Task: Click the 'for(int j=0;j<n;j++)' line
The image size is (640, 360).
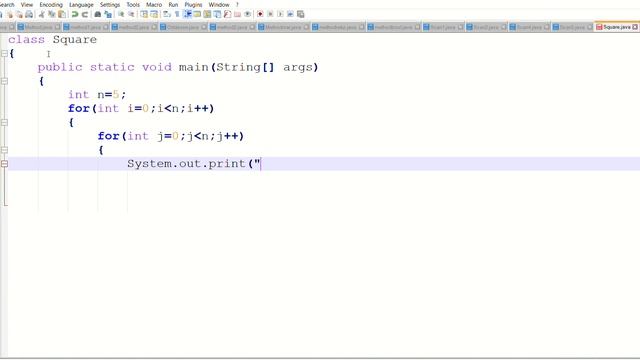Action: coord(171,136)
